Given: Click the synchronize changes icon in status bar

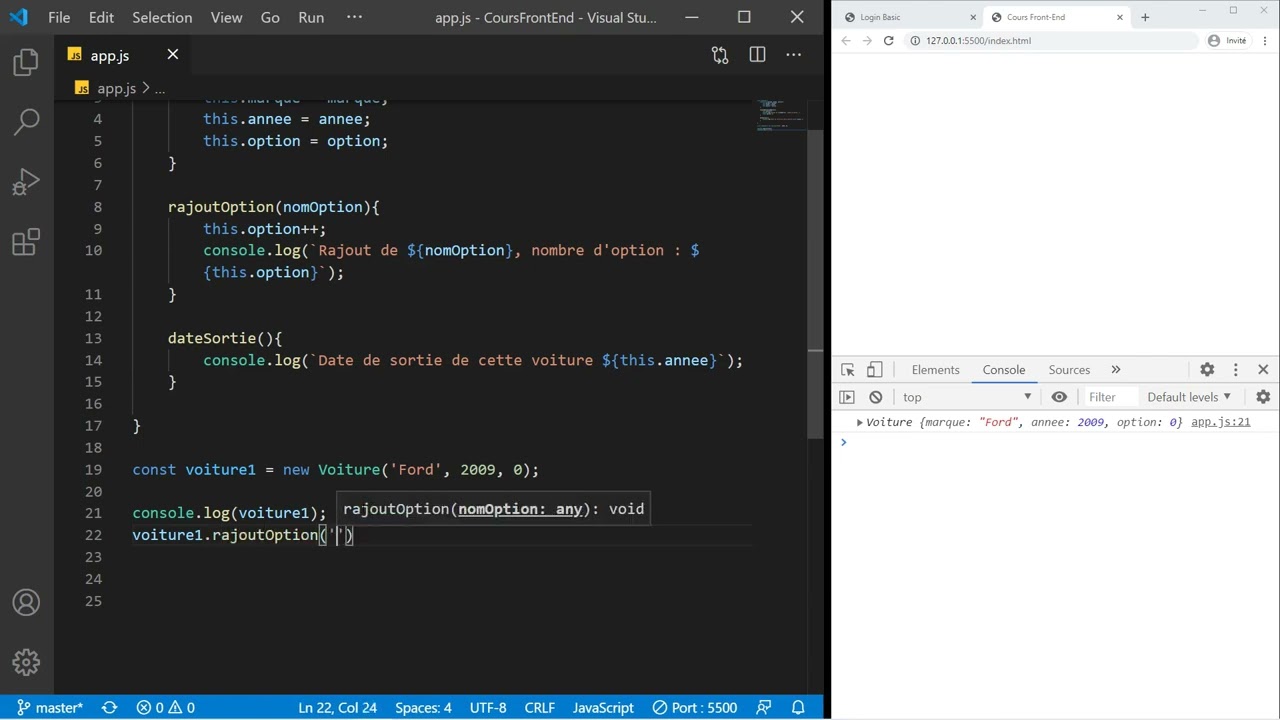Looking at the screenshot, I should click(x=110, y=707).
